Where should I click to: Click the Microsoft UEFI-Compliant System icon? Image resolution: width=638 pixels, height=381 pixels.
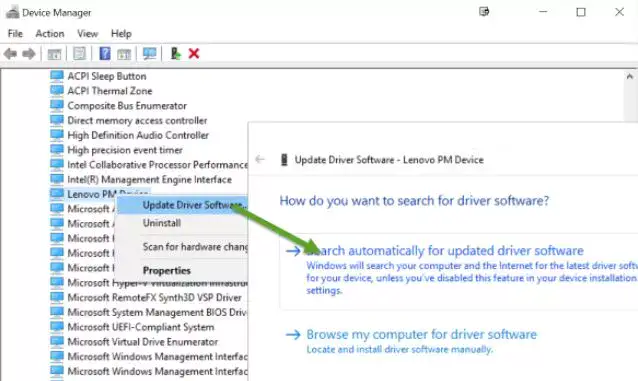tap(57, 326)
